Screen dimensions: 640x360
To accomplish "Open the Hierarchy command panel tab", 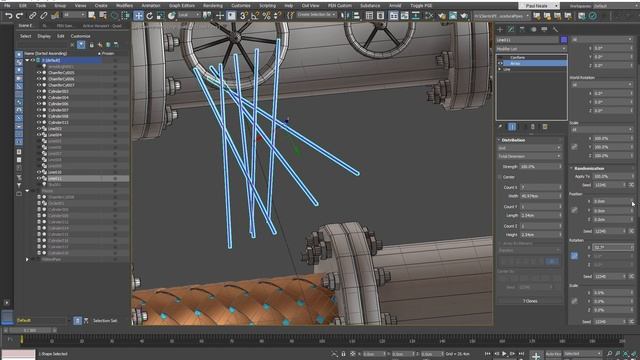I will (x=522, y=29).
